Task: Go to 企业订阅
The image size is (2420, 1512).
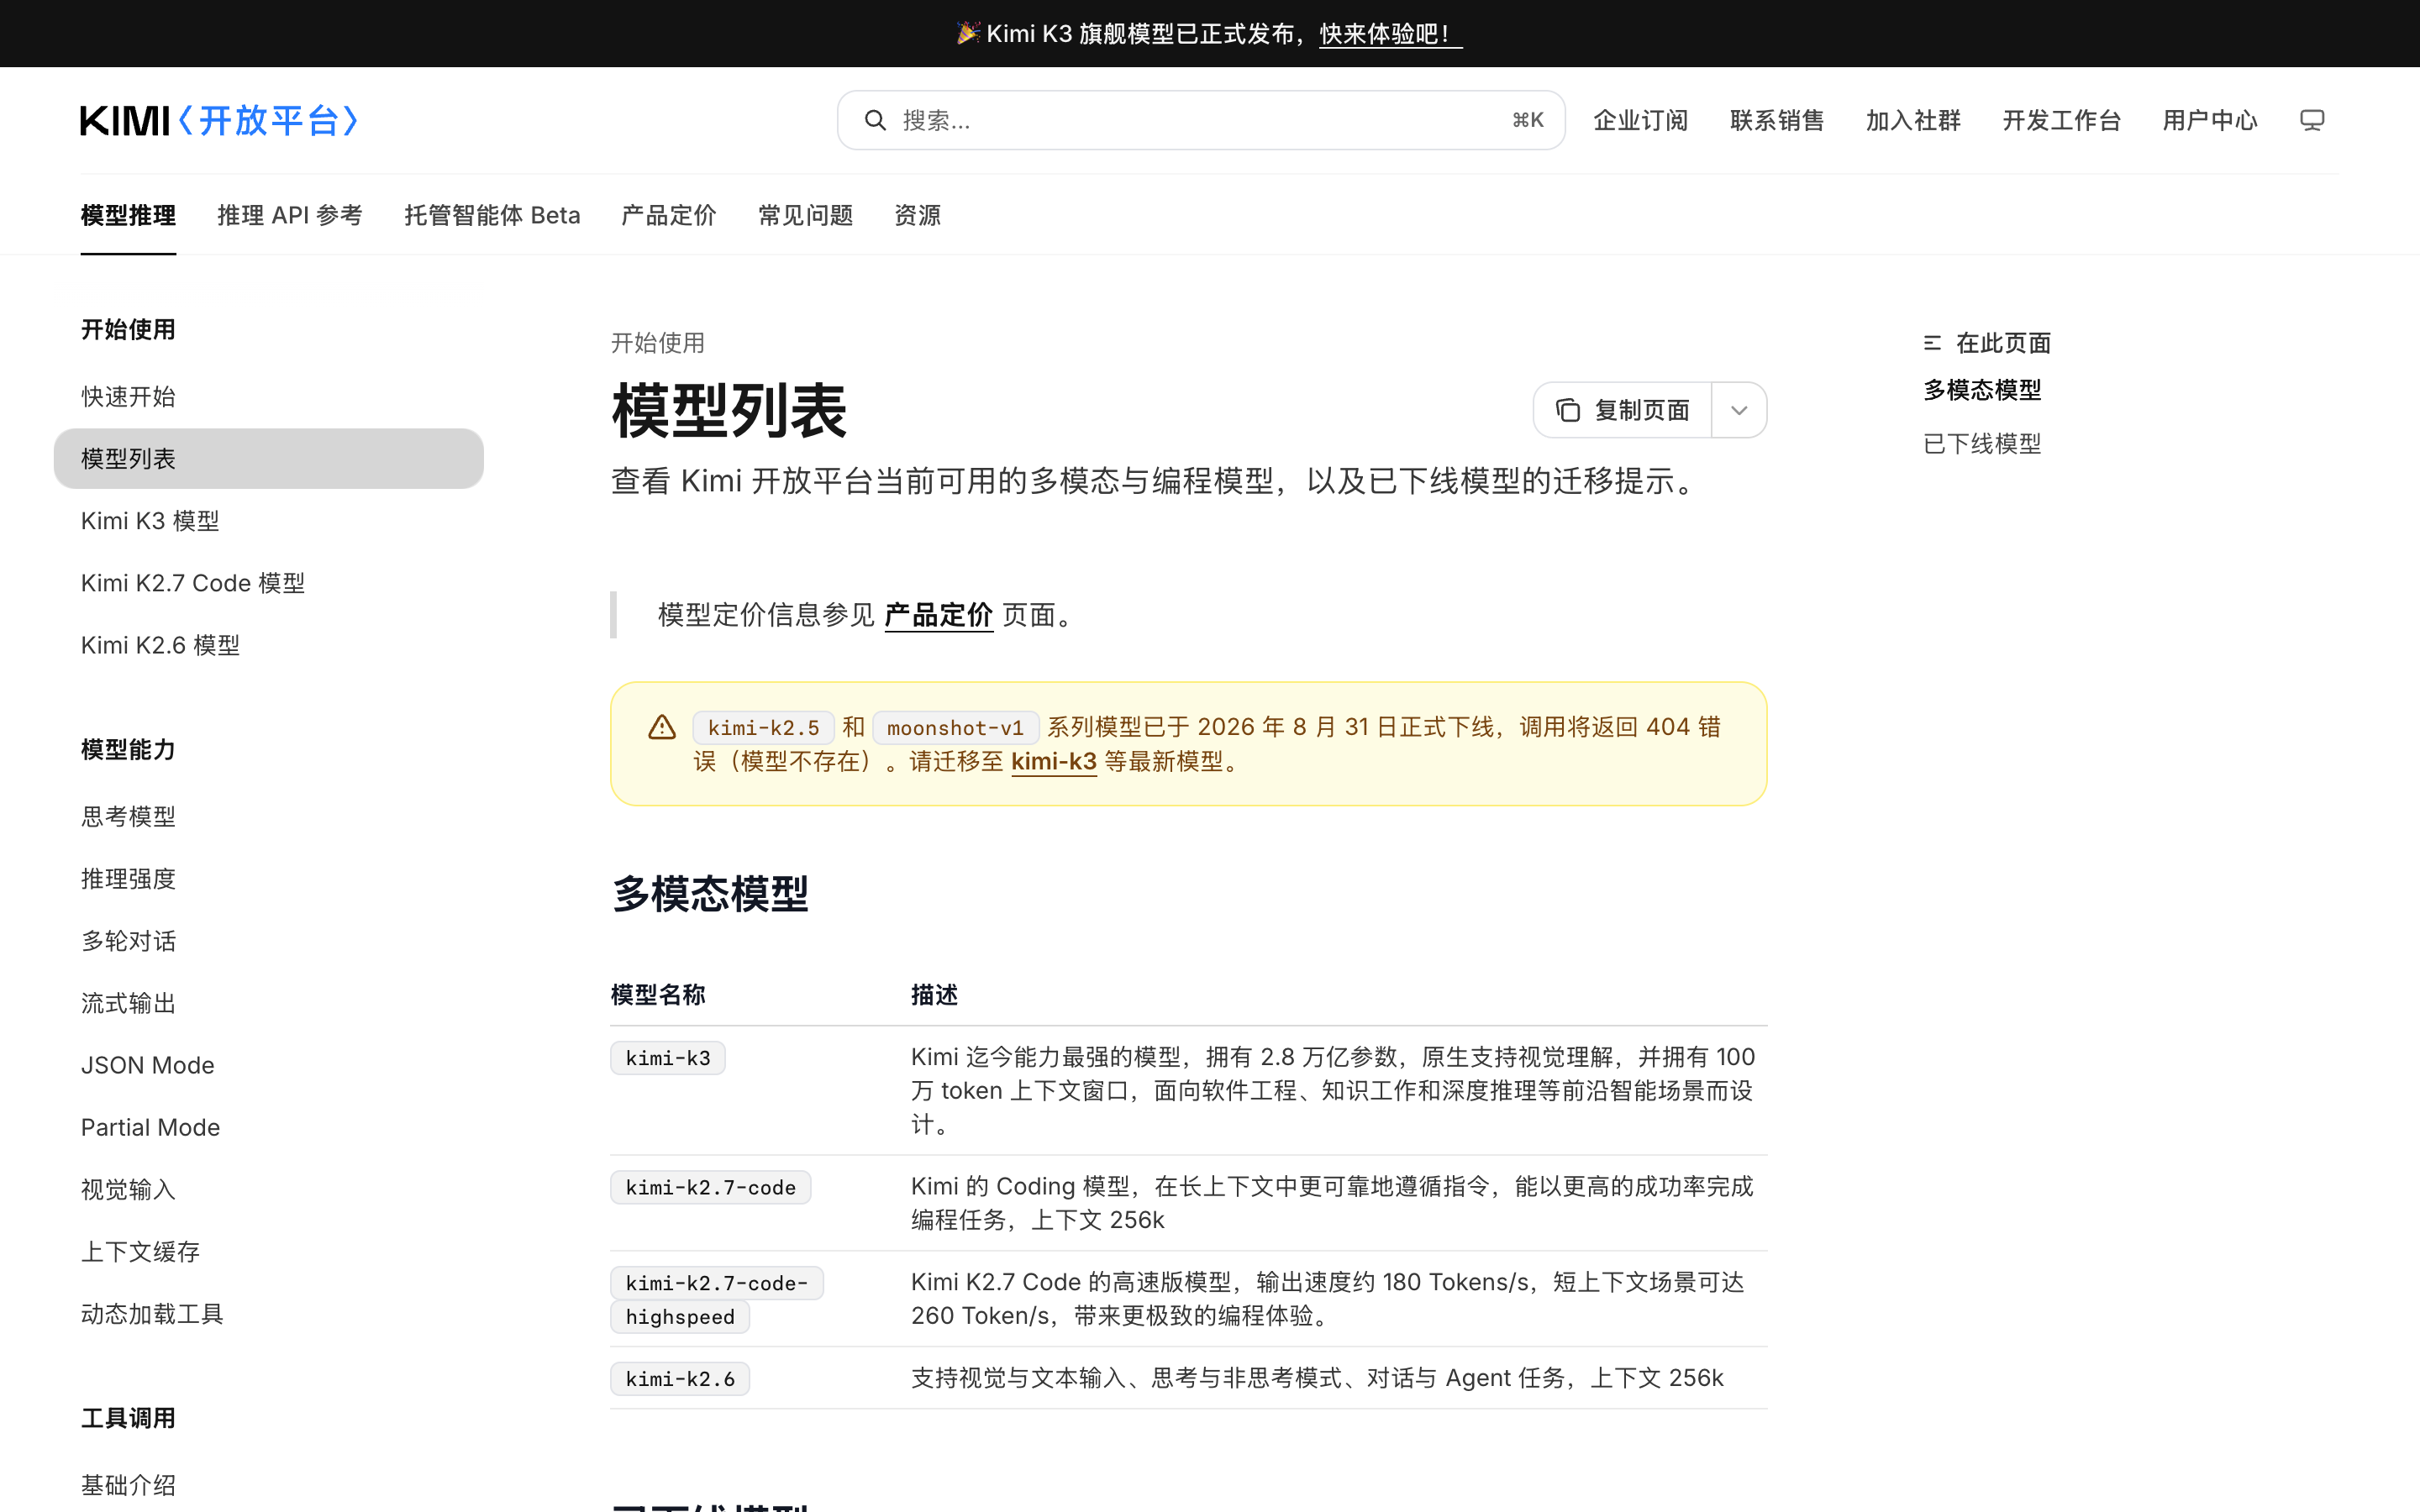Action: click(1640, 120)
